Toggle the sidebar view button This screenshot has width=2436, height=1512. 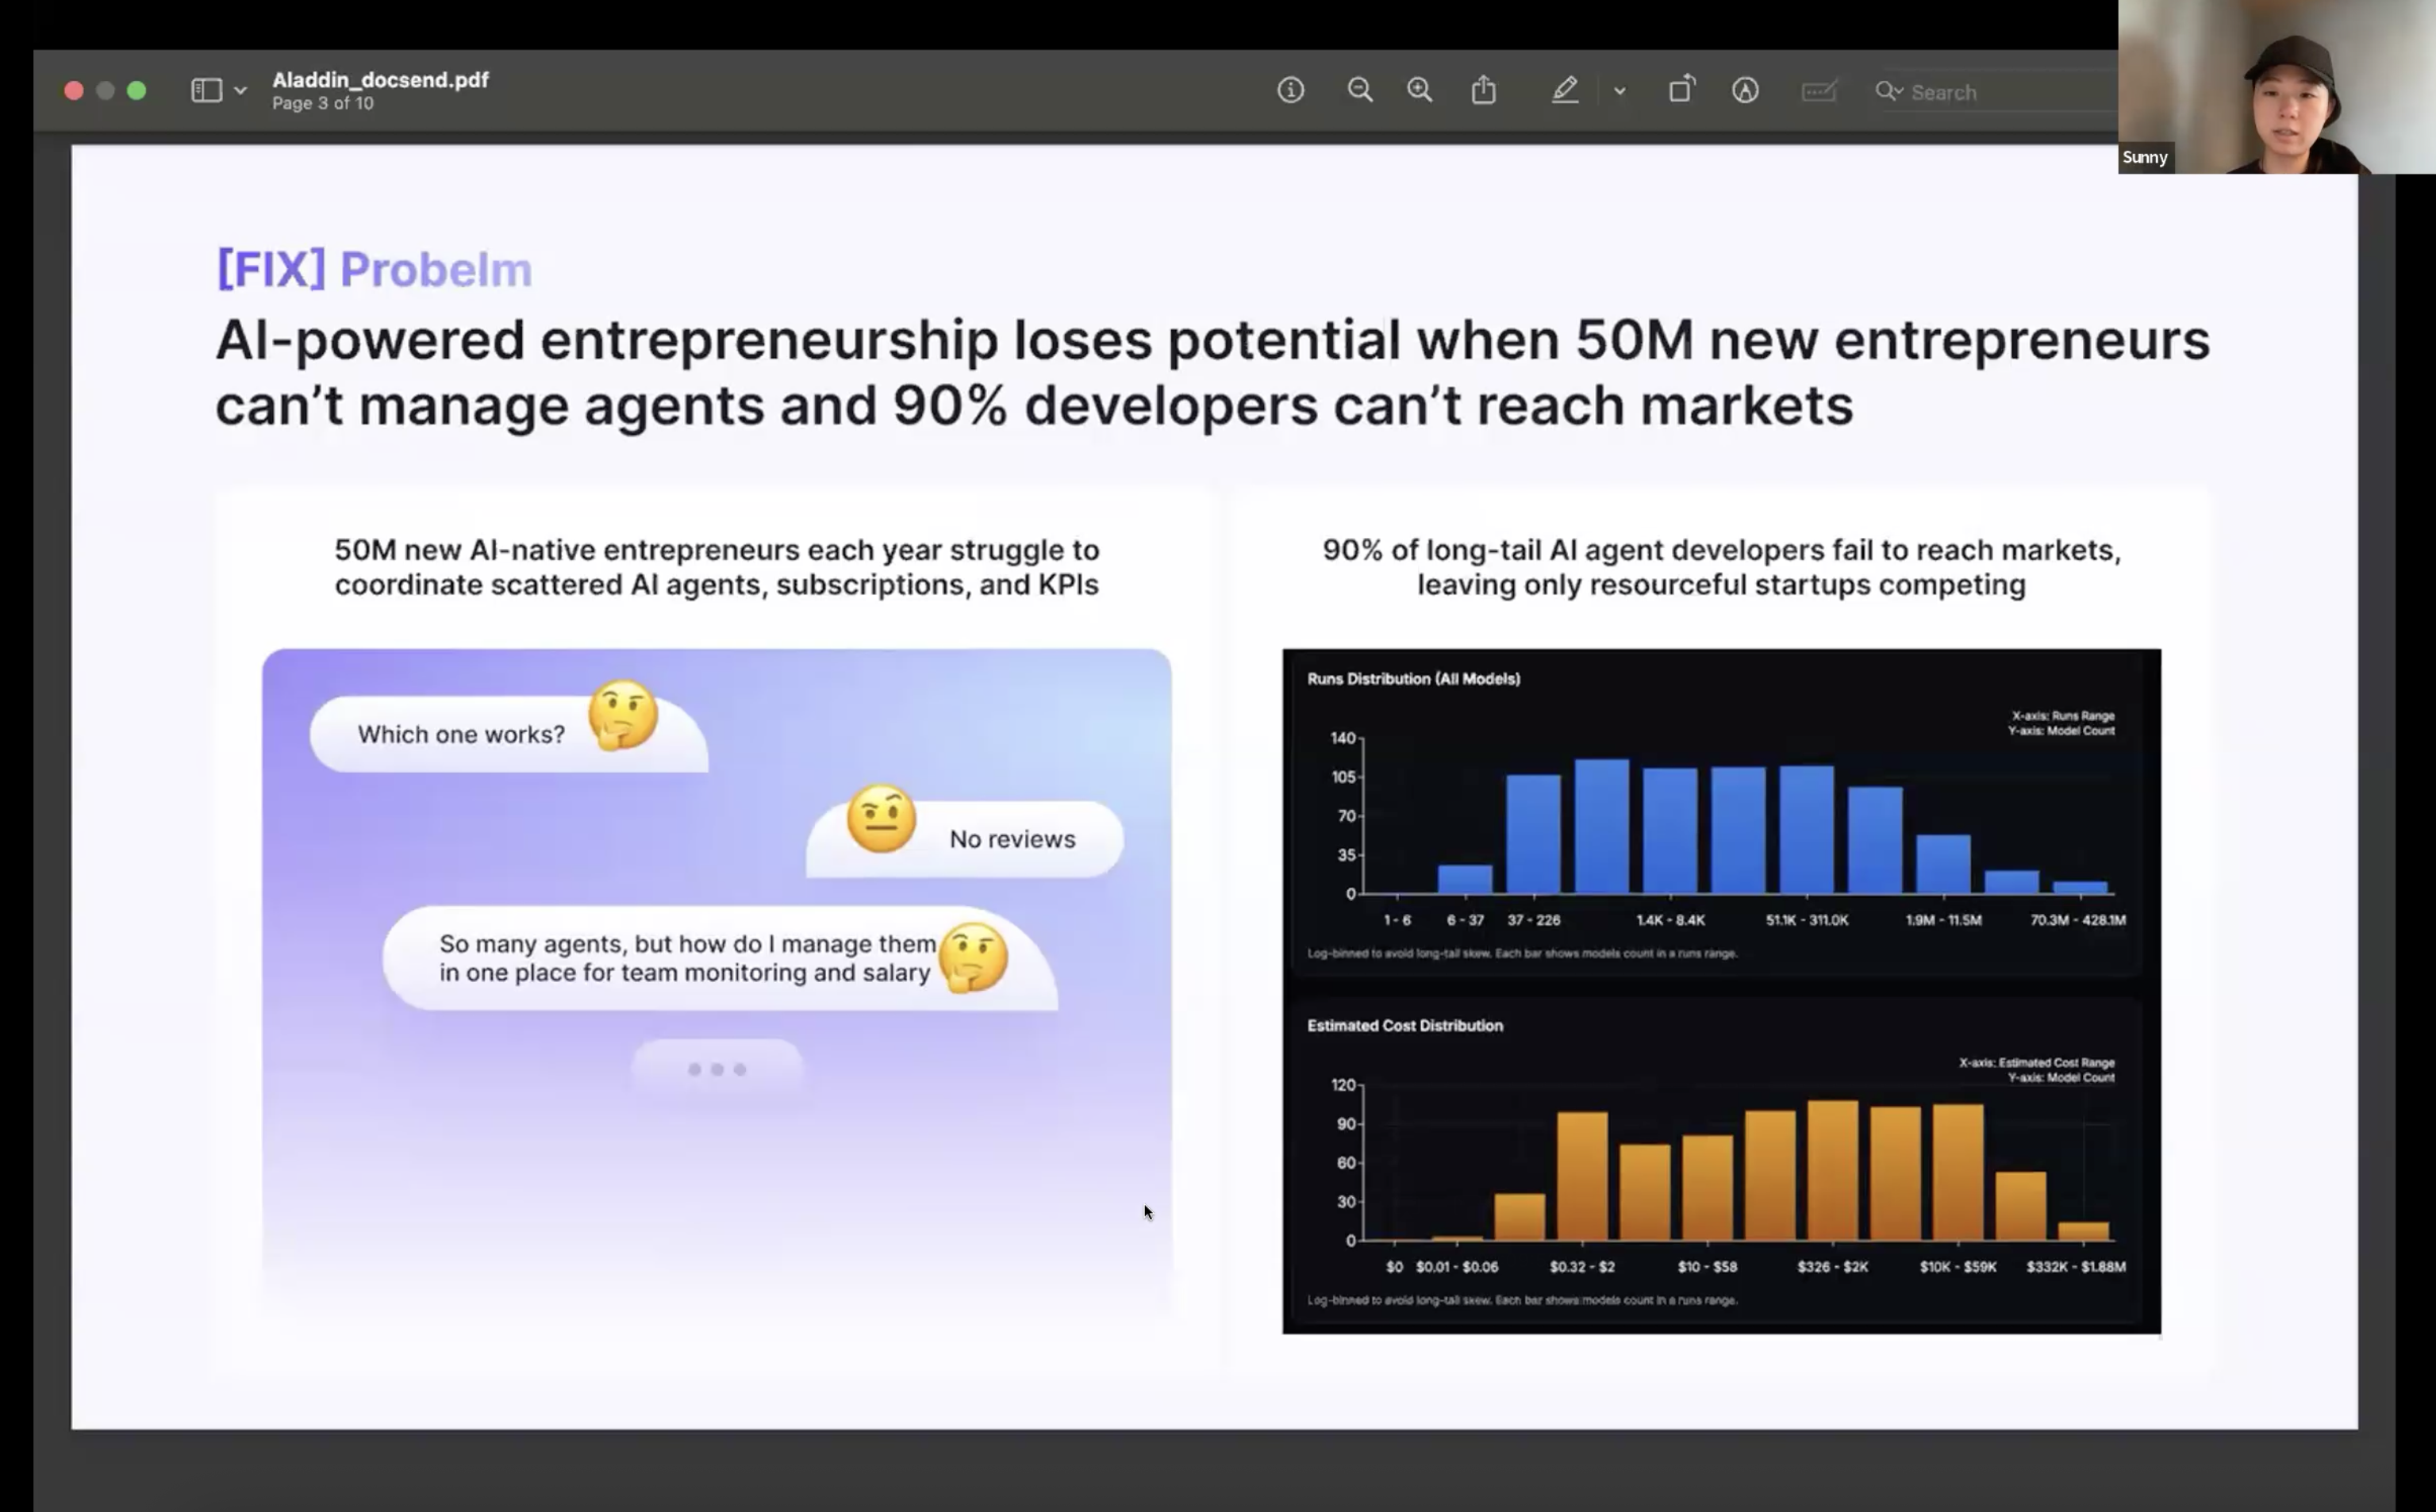[x=206, y=91]
